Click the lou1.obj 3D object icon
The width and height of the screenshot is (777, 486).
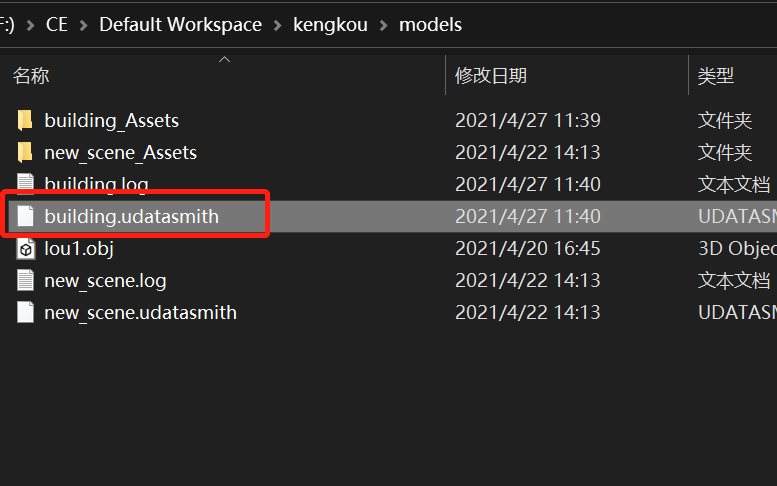(x=25, y=249)
